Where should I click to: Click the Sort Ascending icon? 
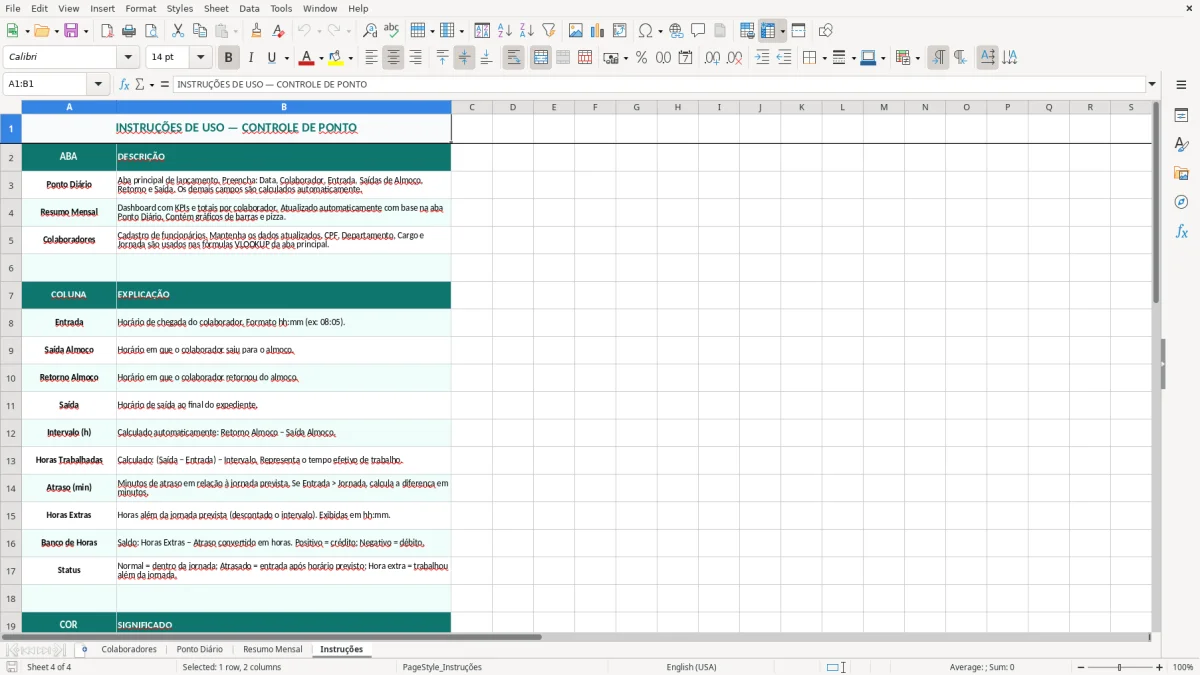click(505, 31)
